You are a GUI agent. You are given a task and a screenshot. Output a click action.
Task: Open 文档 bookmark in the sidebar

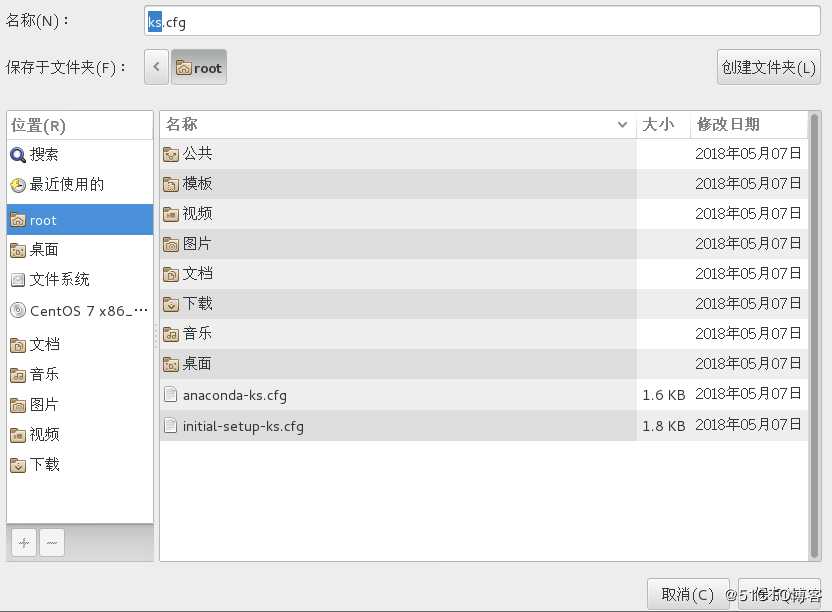80,344
